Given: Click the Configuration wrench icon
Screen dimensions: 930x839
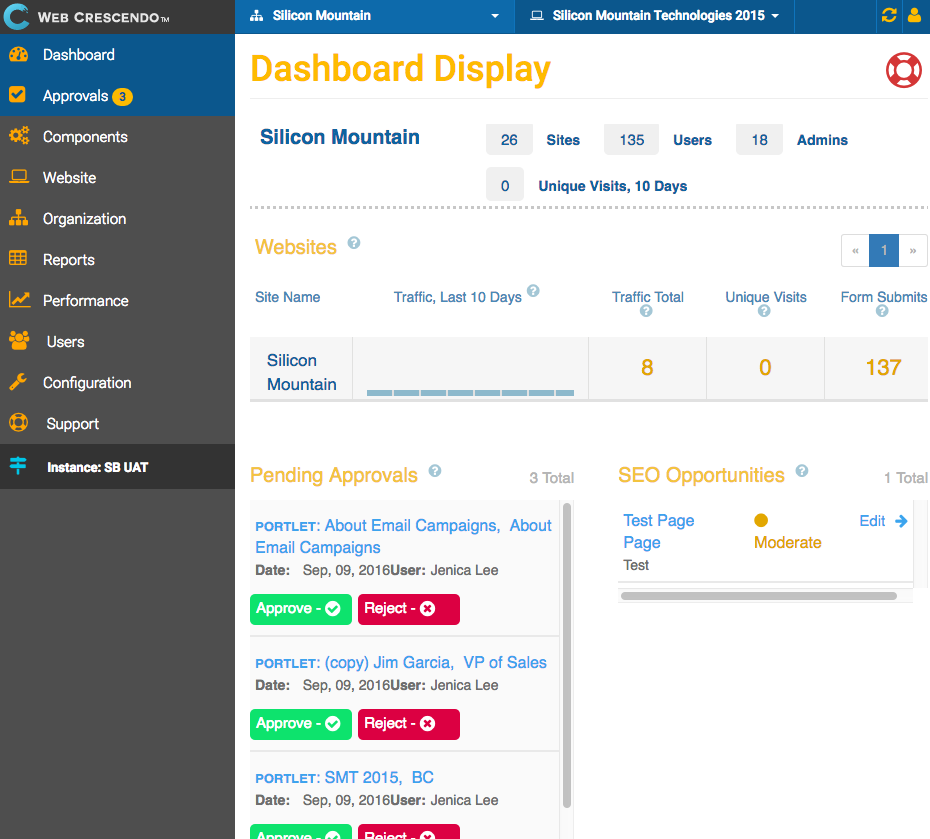Looking at the screenshot, I should point(18,382).
